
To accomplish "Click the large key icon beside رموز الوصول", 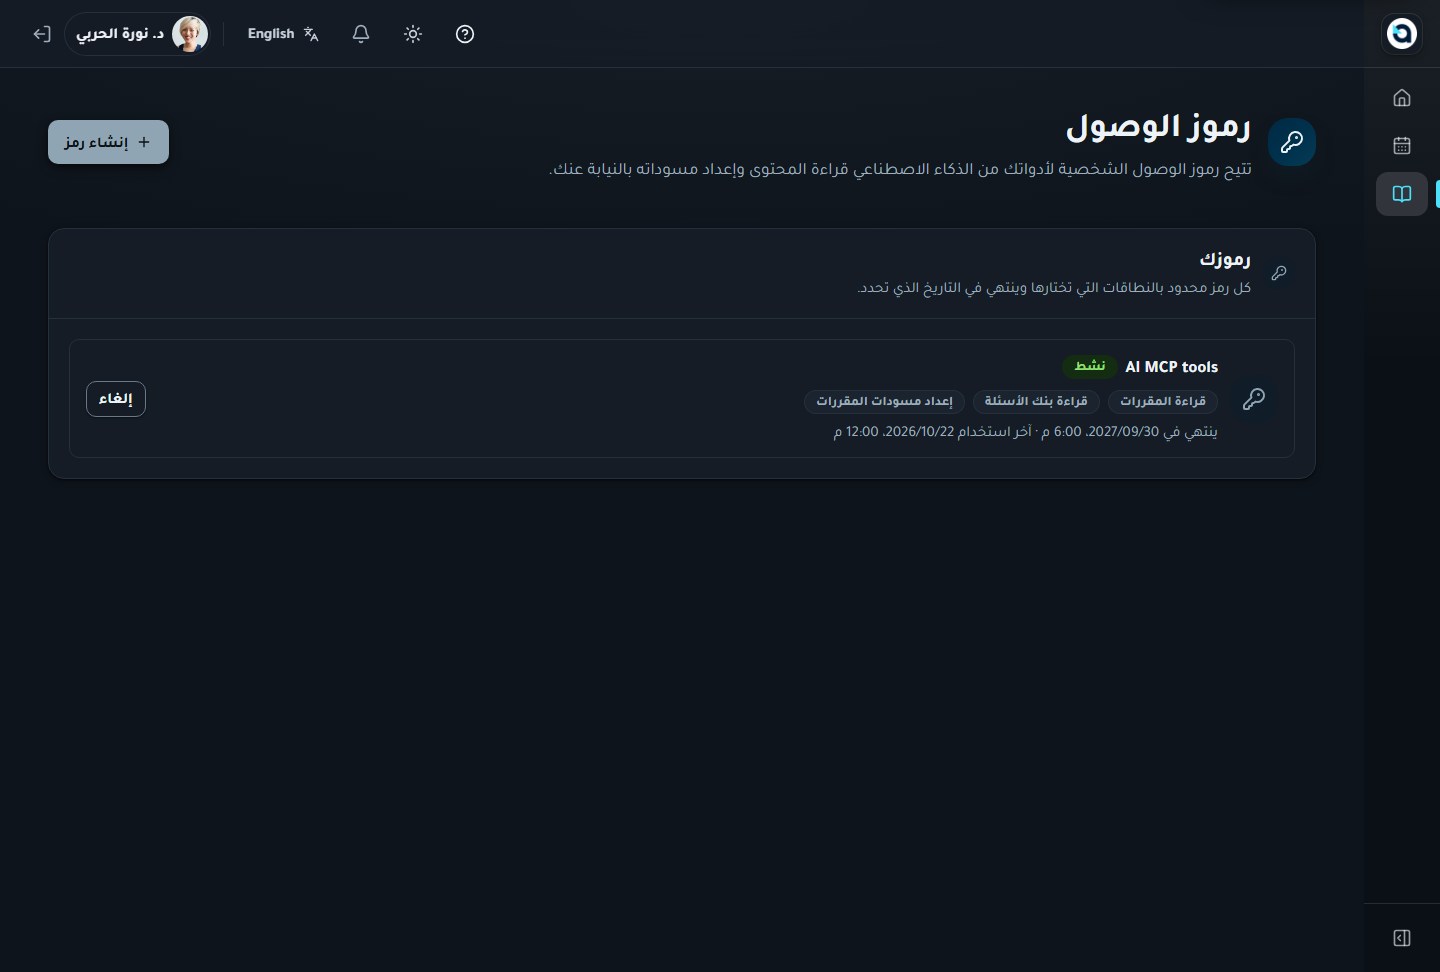I will click(1292, 142).
